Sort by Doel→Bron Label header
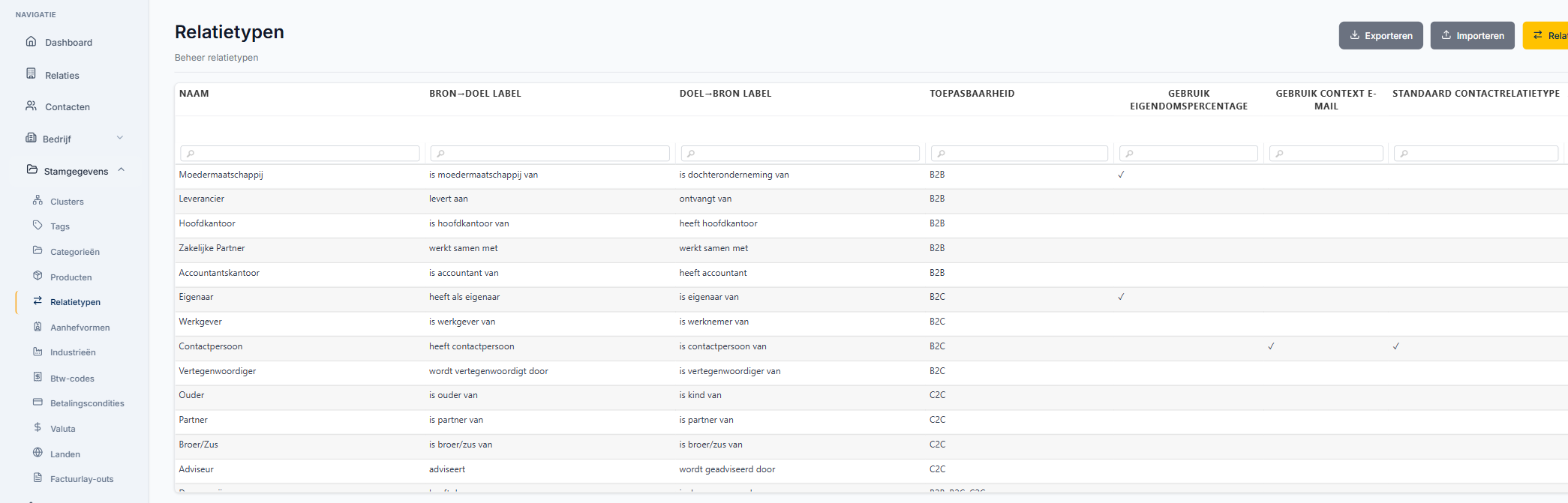 pos(725,94)
